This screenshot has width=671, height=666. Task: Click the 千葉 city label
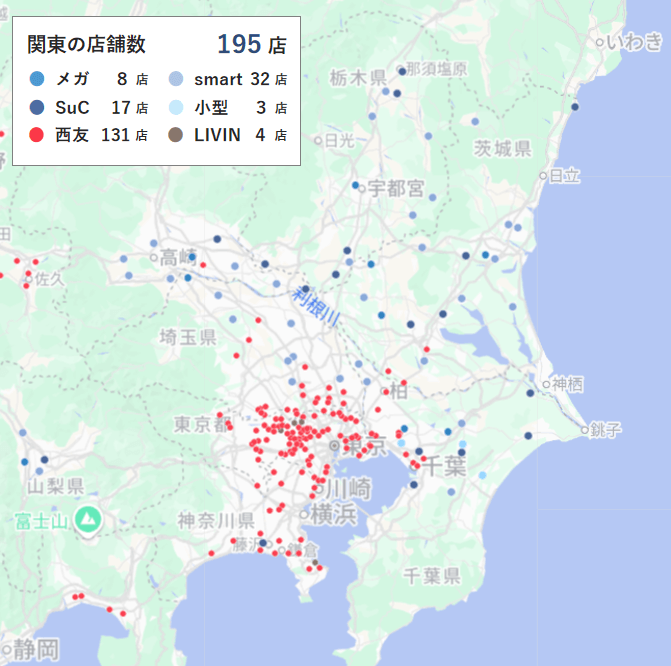coord(444,466)
